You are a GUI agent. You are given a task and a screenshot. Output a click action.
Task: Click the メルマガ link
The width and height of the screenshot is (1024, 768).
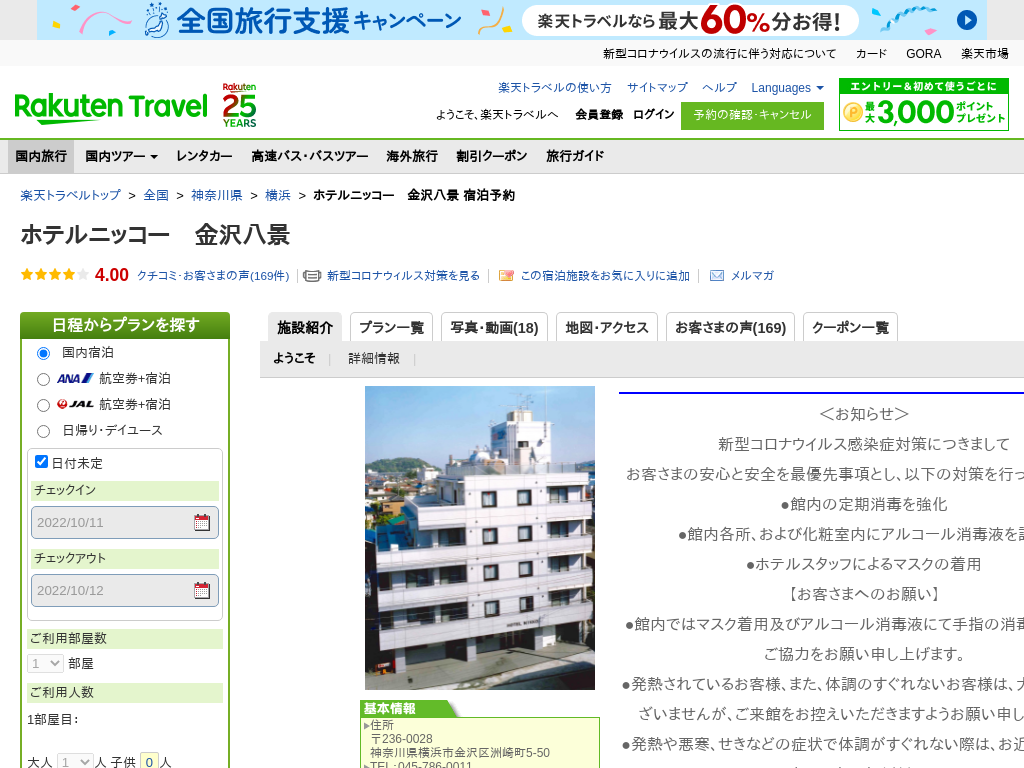tap(752, 276)
